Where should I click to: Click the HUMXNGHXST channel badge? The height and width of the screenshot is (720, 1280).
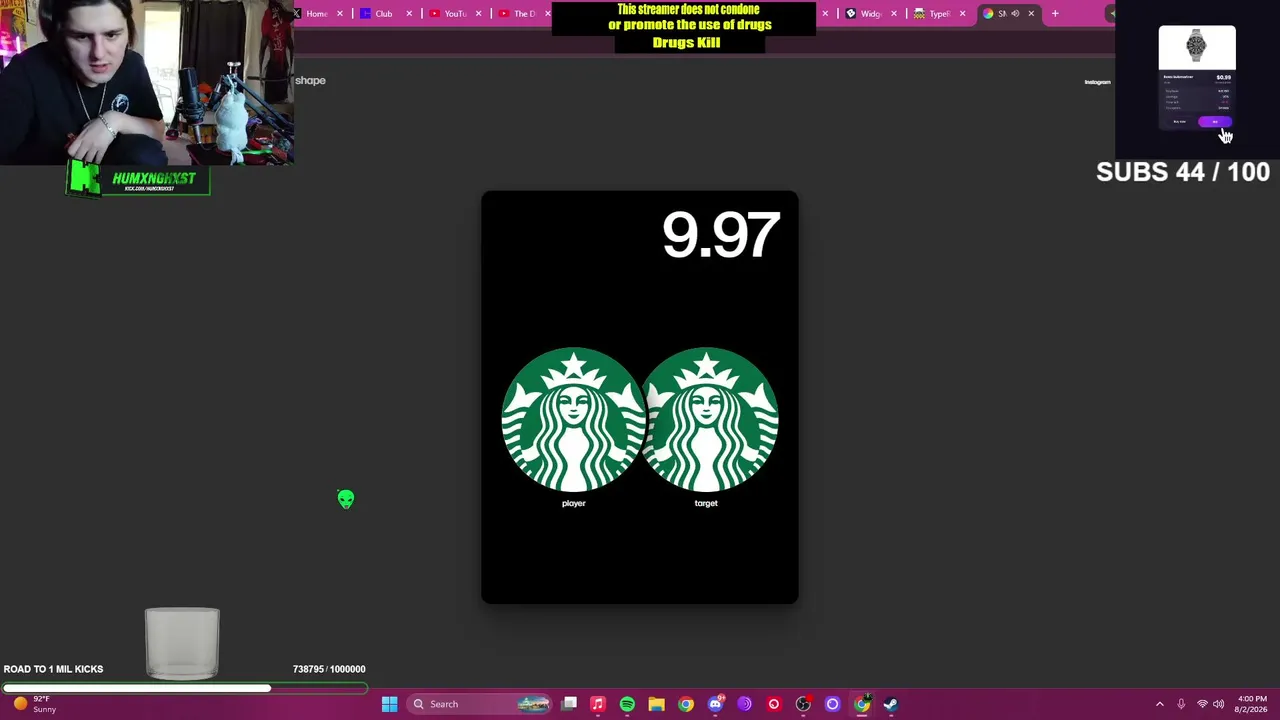138,179
